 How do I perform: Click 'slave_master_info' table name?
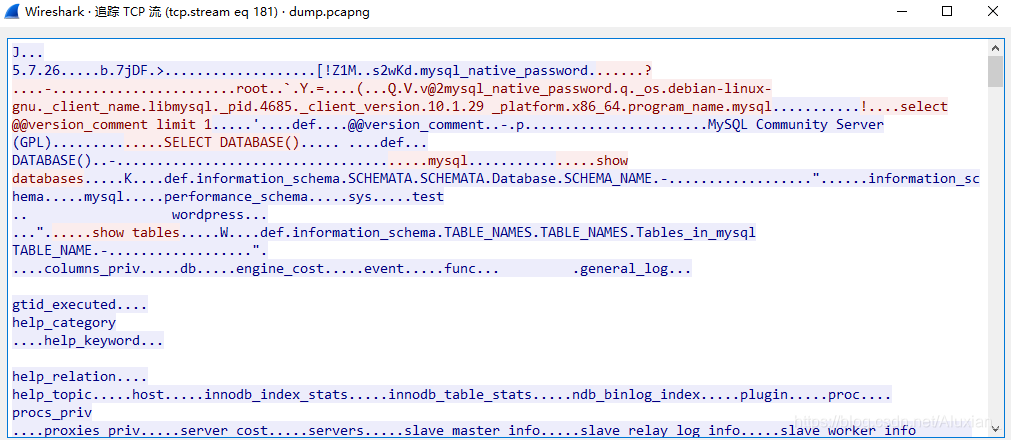472,431
